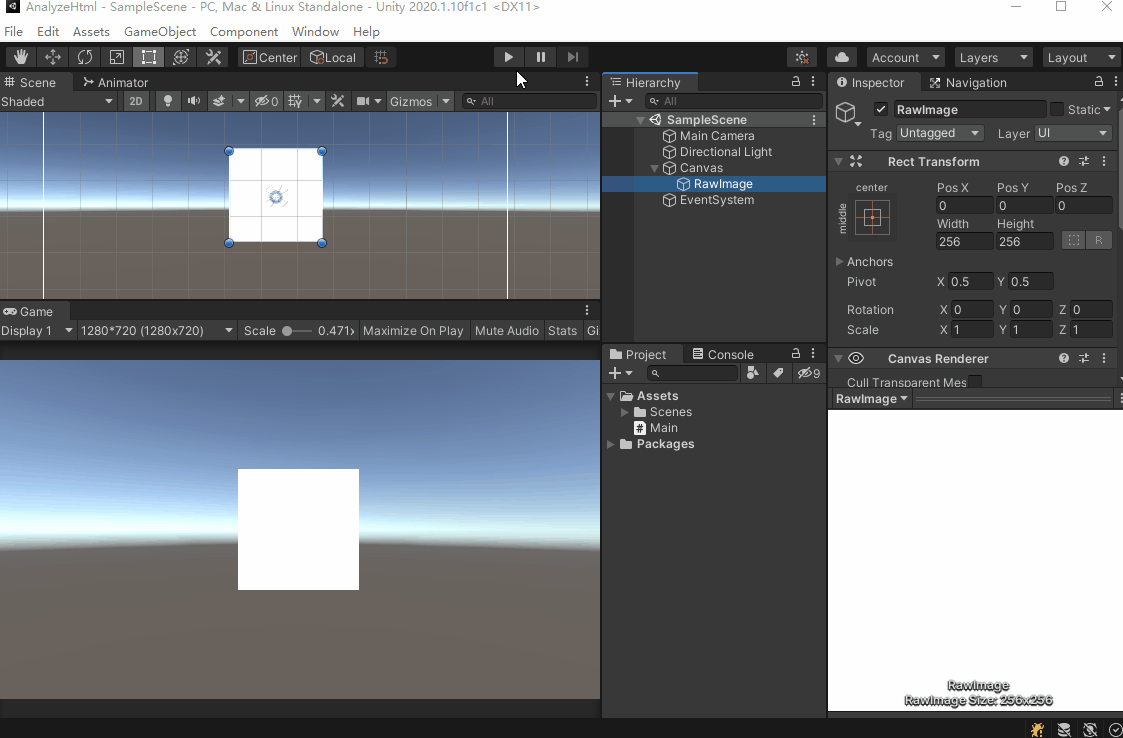Toggle RawImage active checkbox
Viewport: 1123px width, 738px height.
point(881,110)
